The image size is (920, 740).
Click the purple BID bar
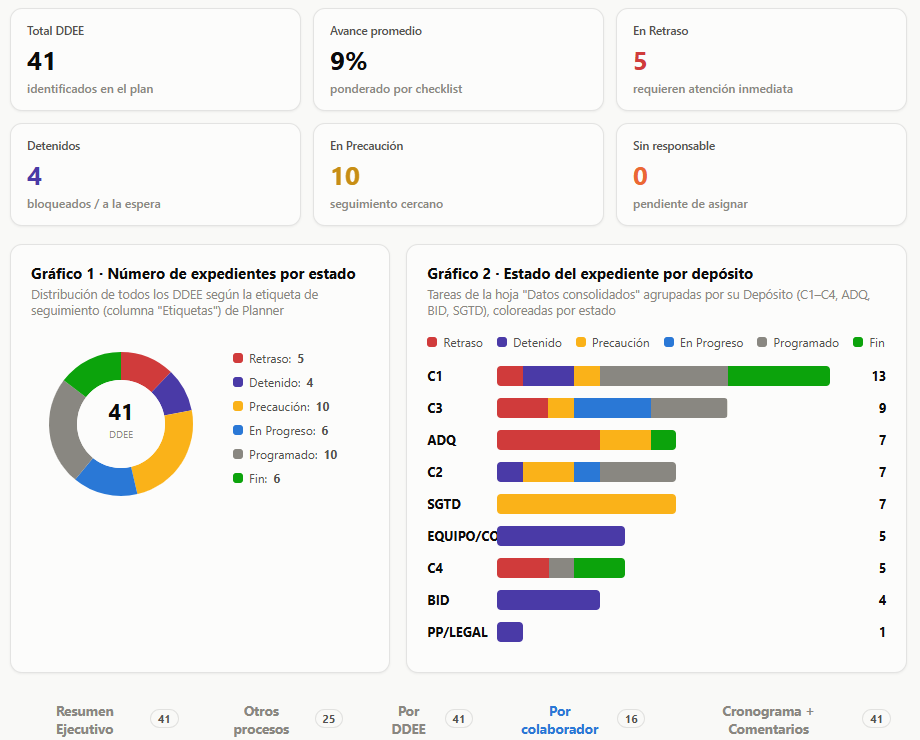548,600
